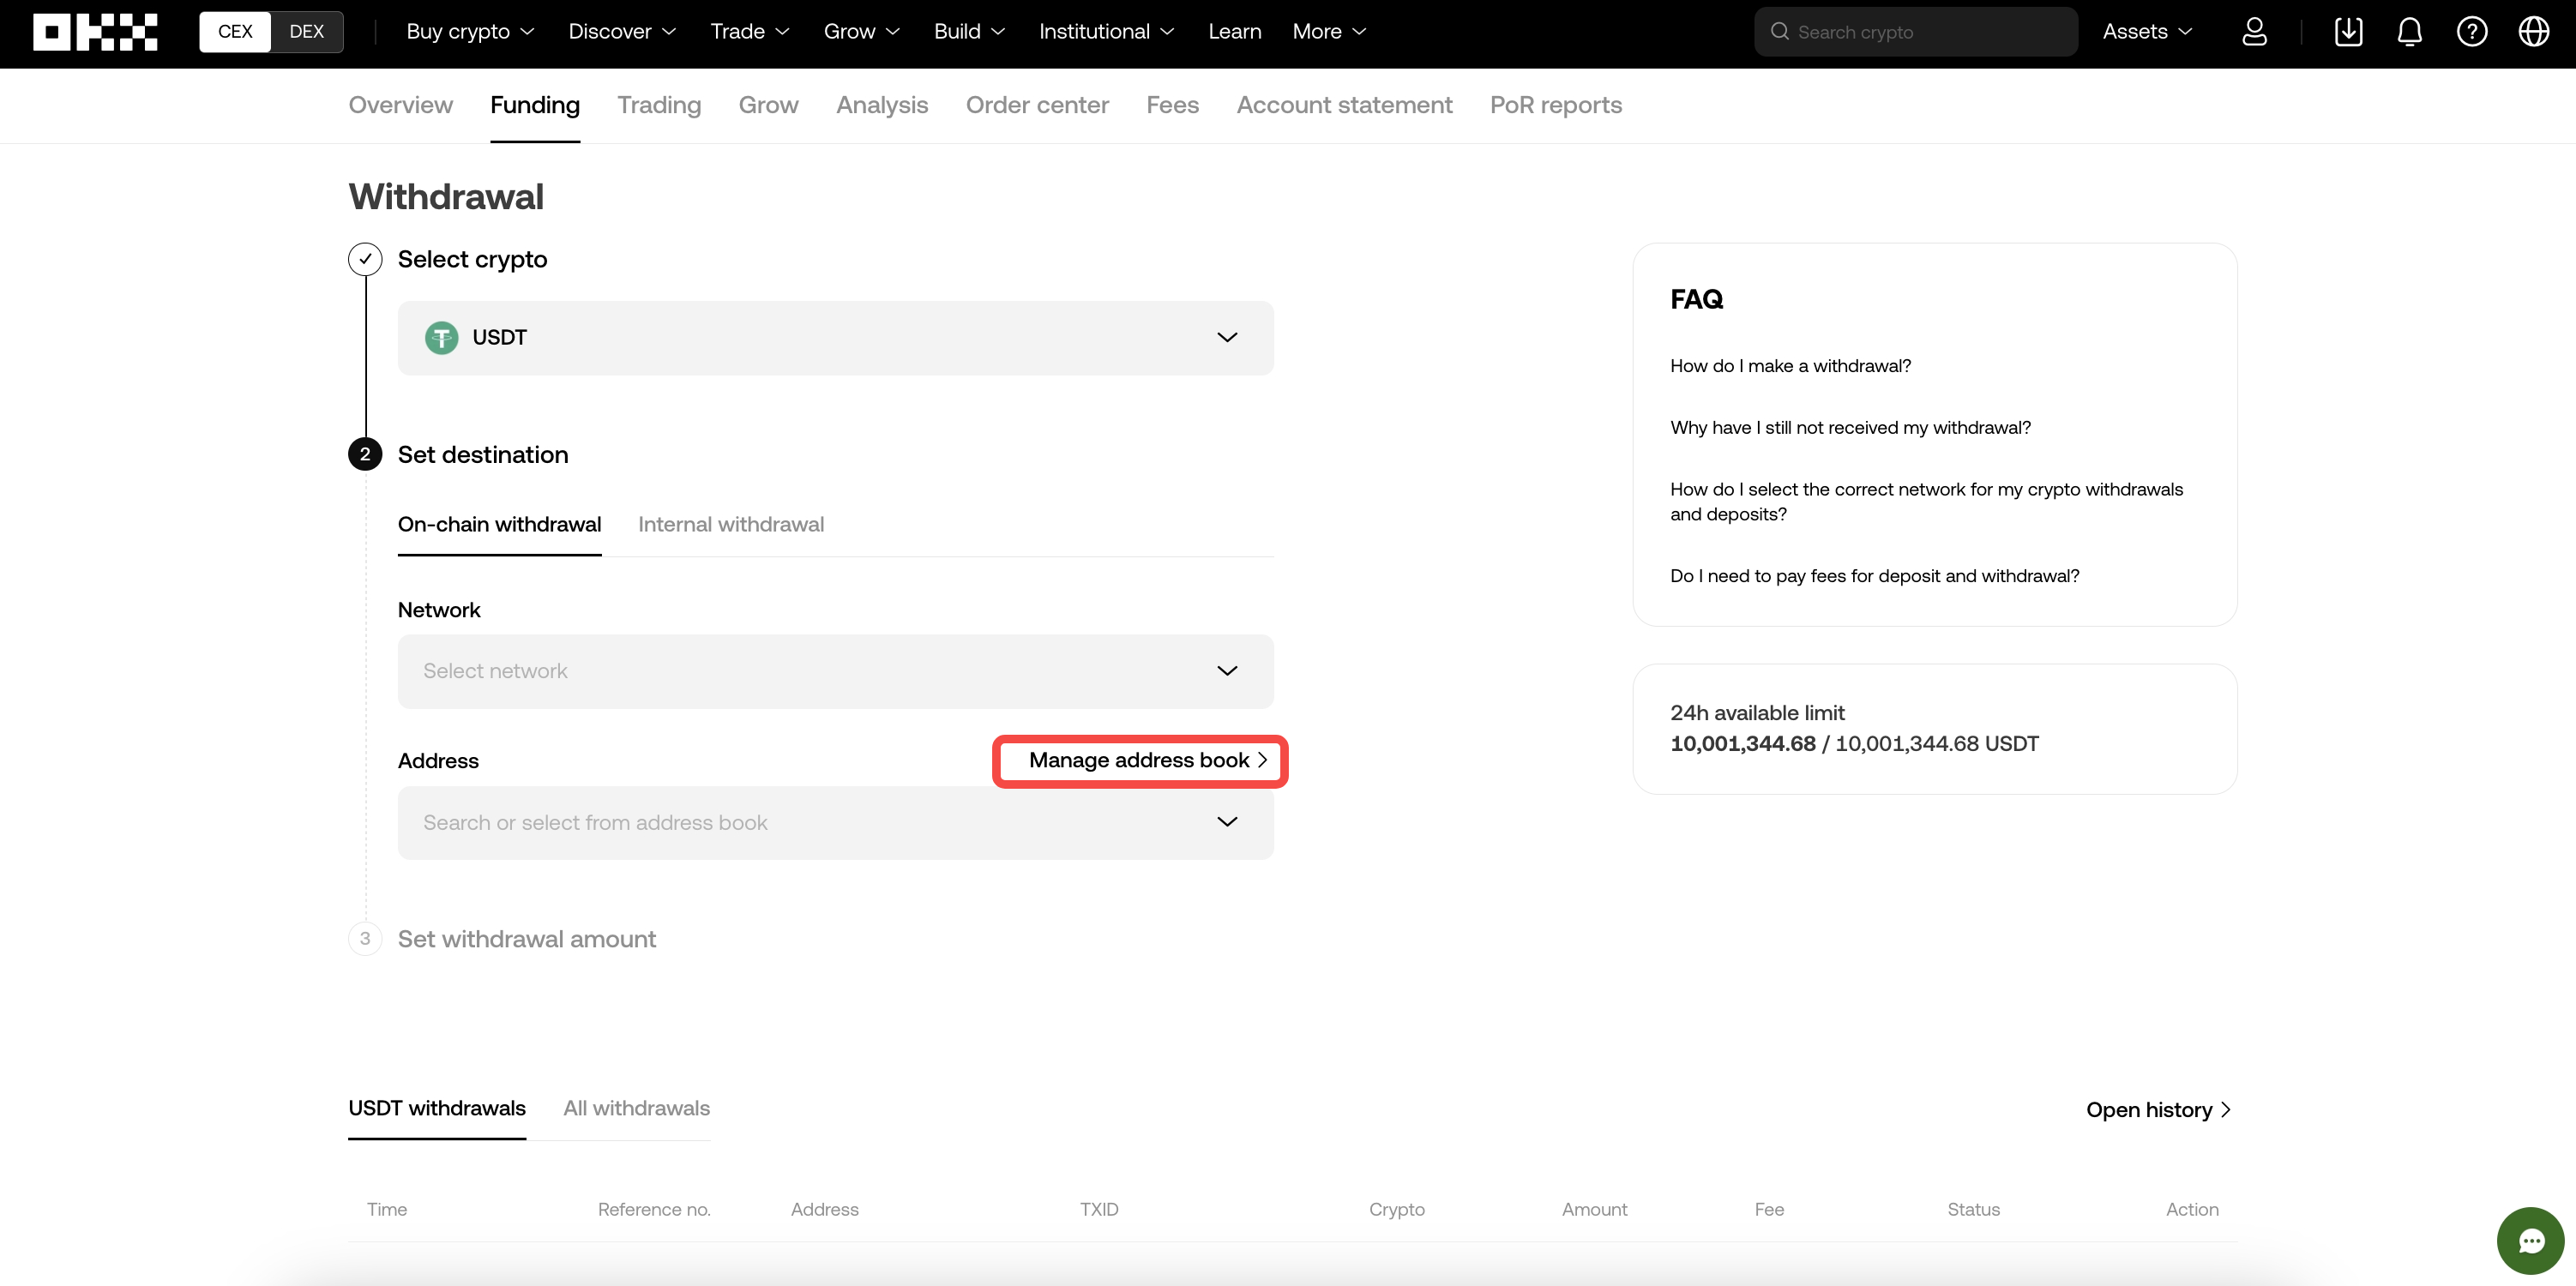Open language settings via the globe icon

click(2534, 31)
